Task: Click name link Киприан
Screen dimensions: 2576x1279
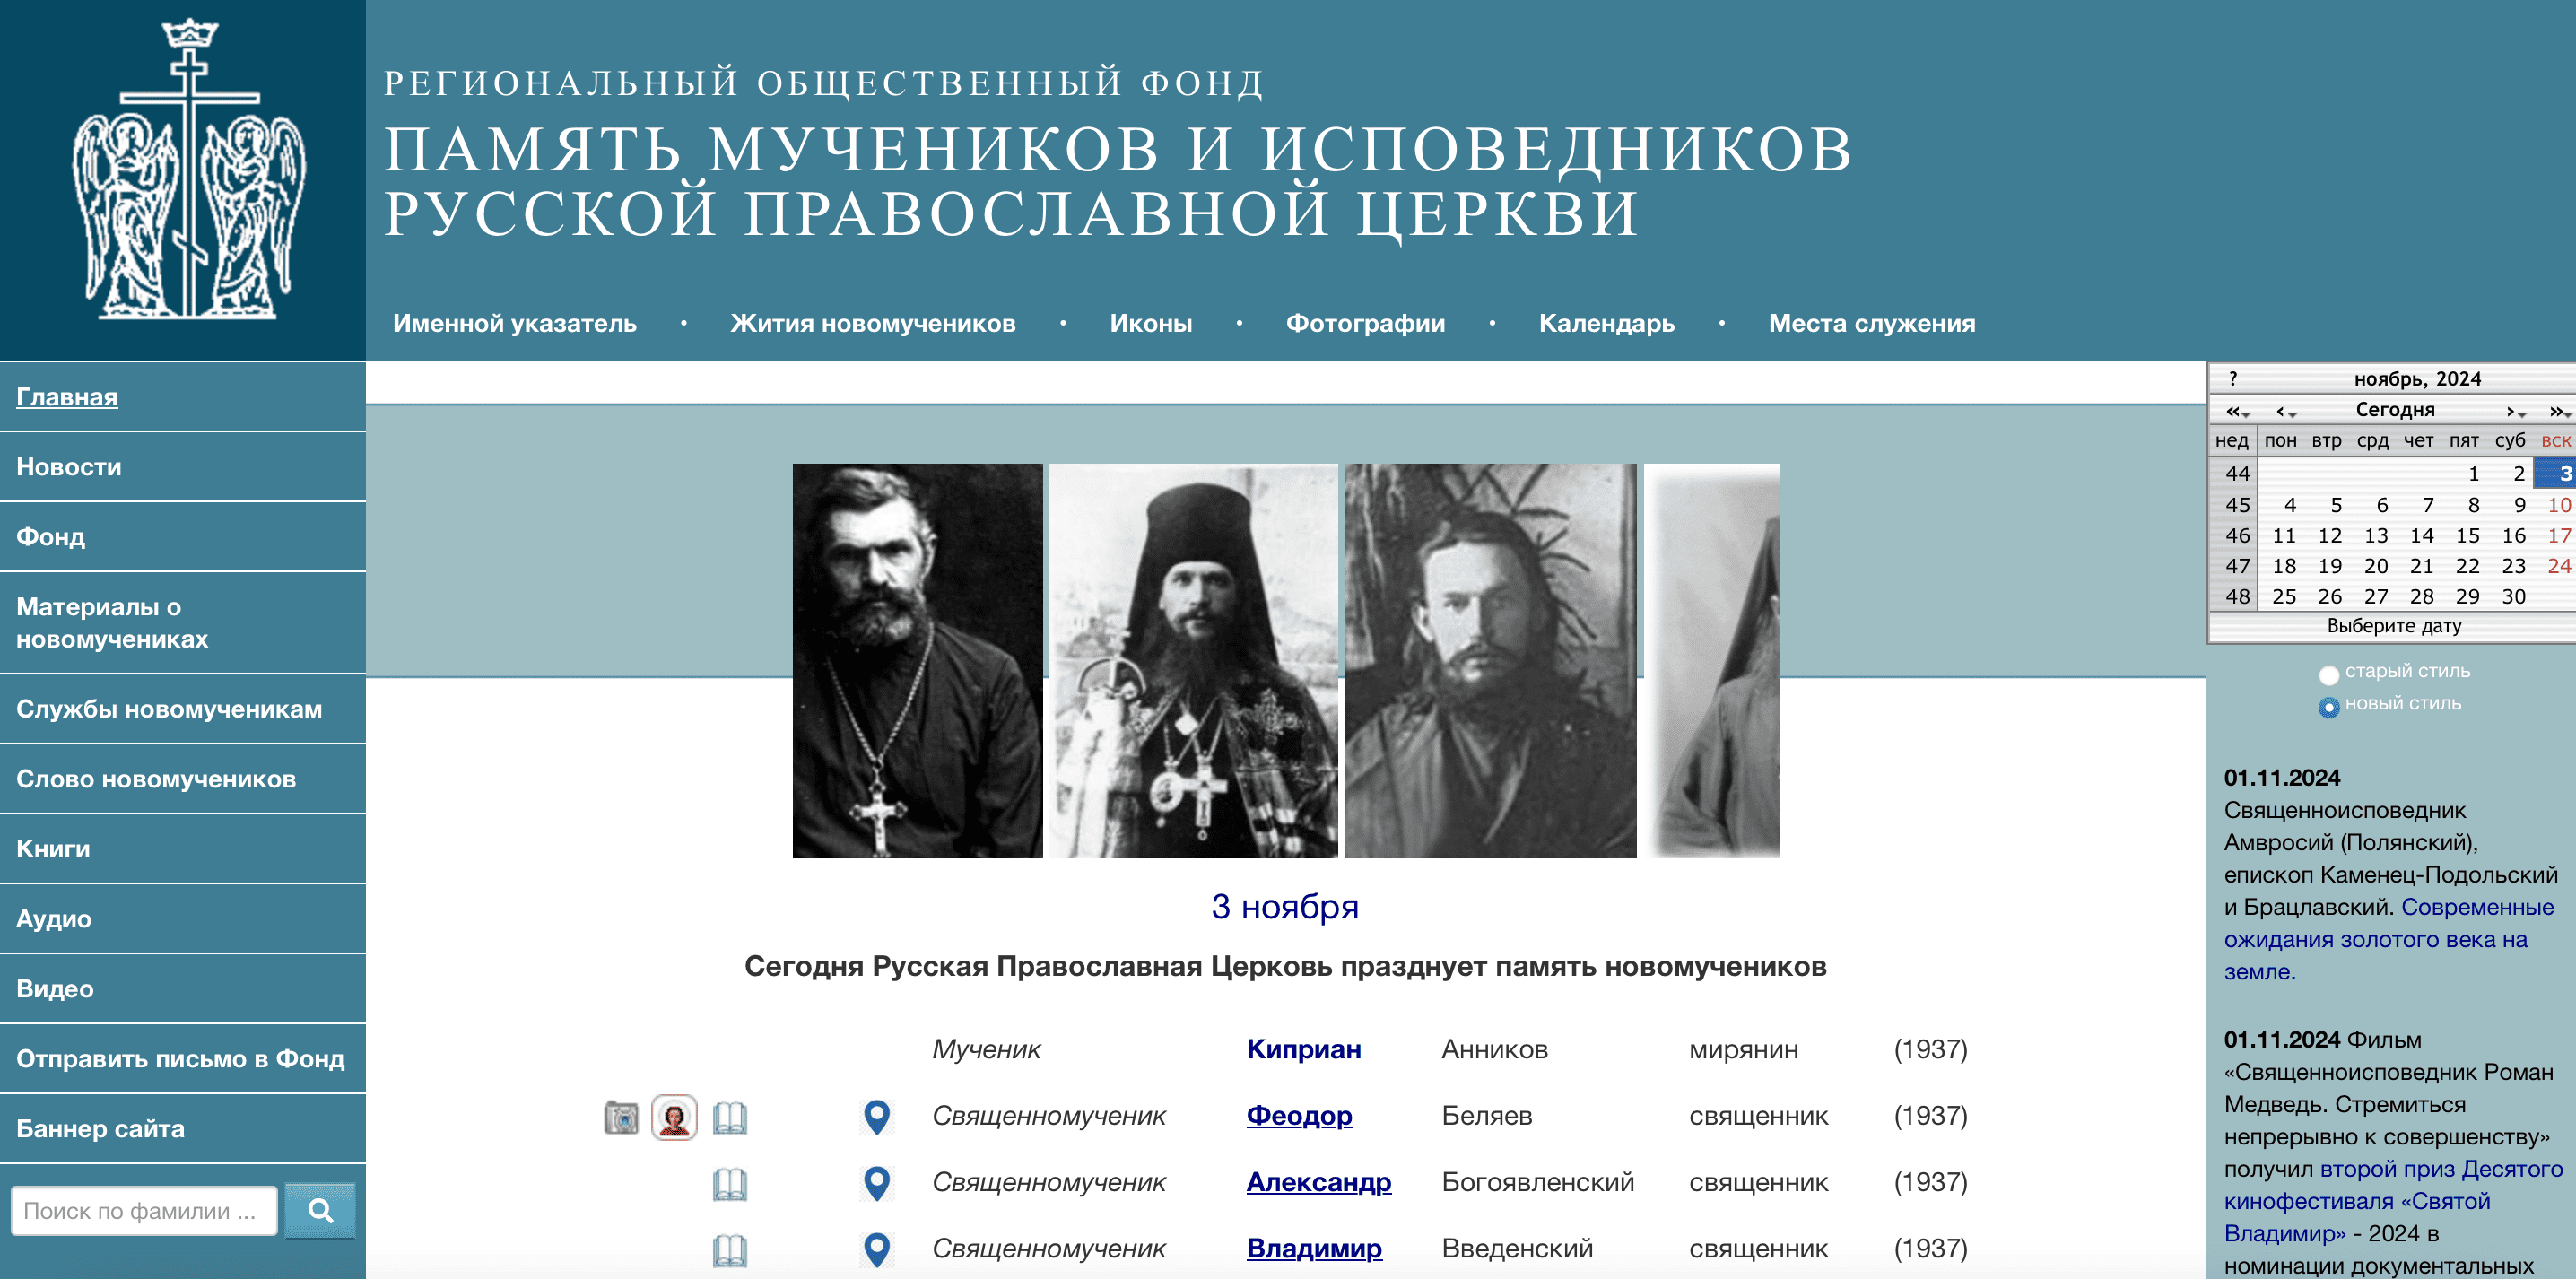Action: [1303, 1049]
